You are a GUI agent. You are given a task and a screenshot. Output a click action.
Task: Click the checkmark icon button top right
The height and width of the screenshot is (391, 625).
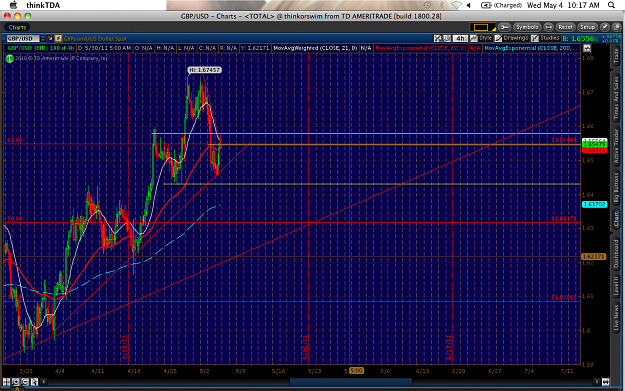[x=605, y=27]
